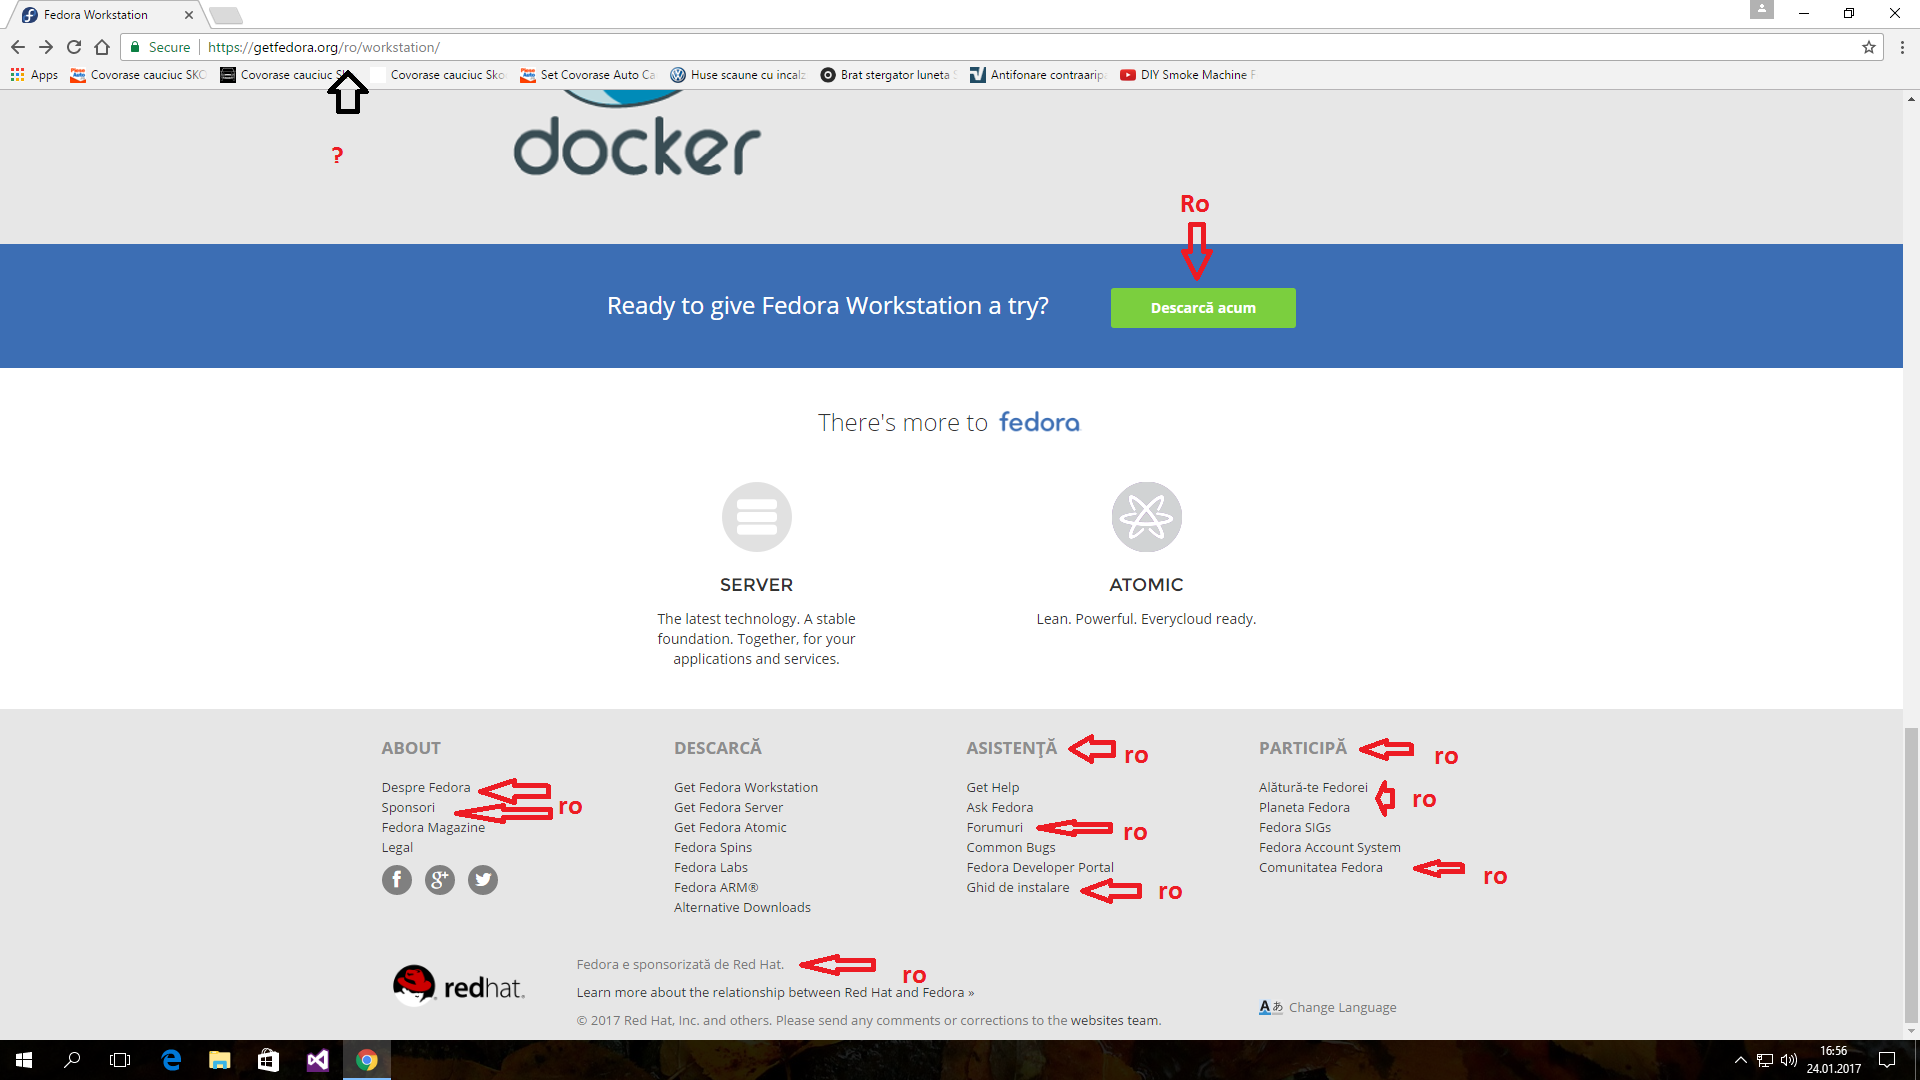Click the Descarcă acum download button
The height and width of the screenshot is (1080, 1920).
tap(1203, 308)
